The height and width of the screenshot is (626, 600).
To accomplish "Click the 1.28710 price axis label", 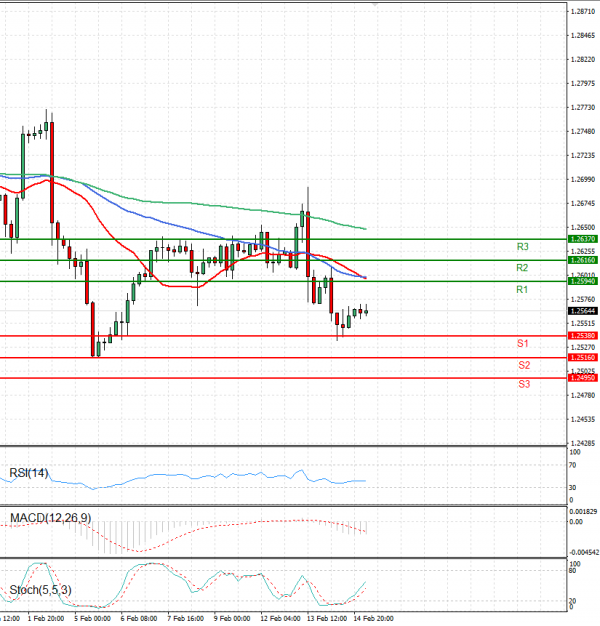I will coord(583,12).
